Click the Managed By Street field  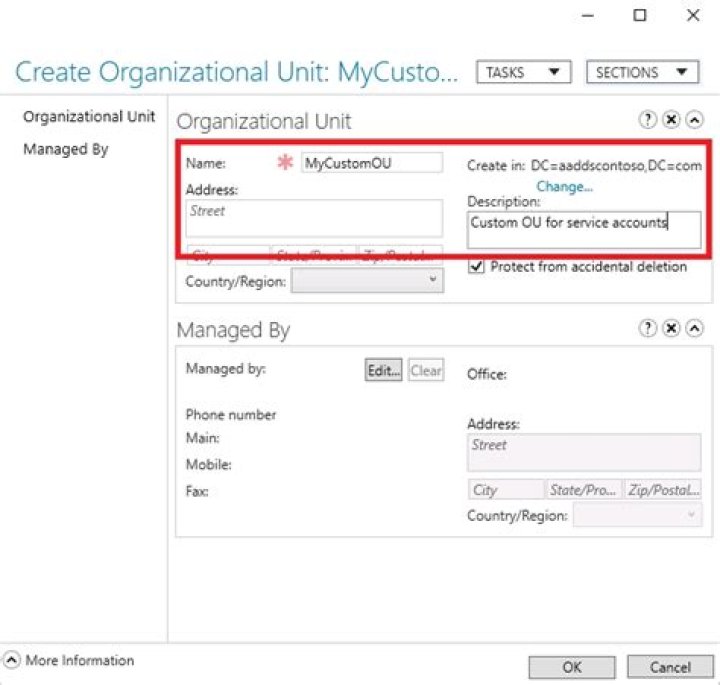pos(584,453)
